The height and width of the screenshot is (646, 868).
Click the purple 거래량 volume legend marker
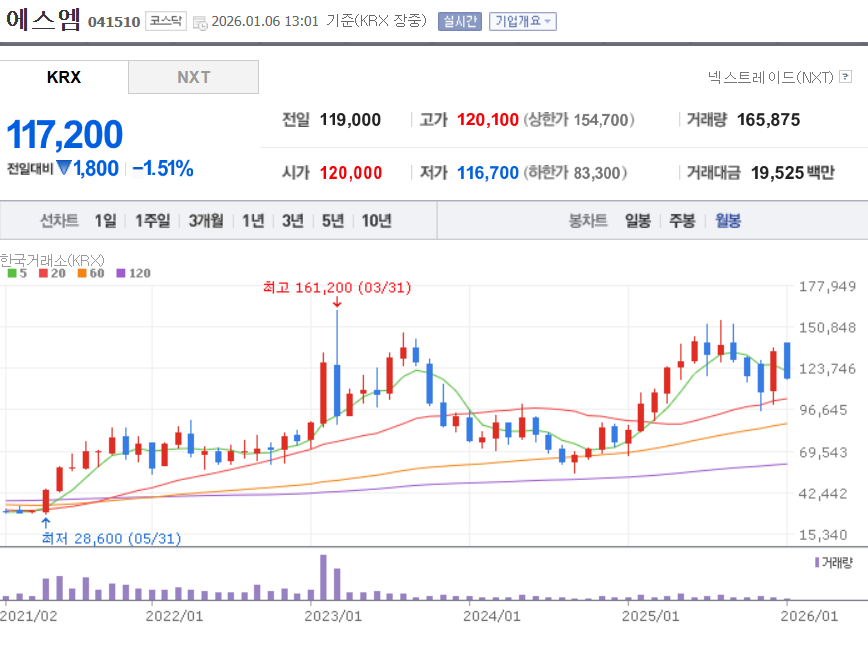click(817, 562)
